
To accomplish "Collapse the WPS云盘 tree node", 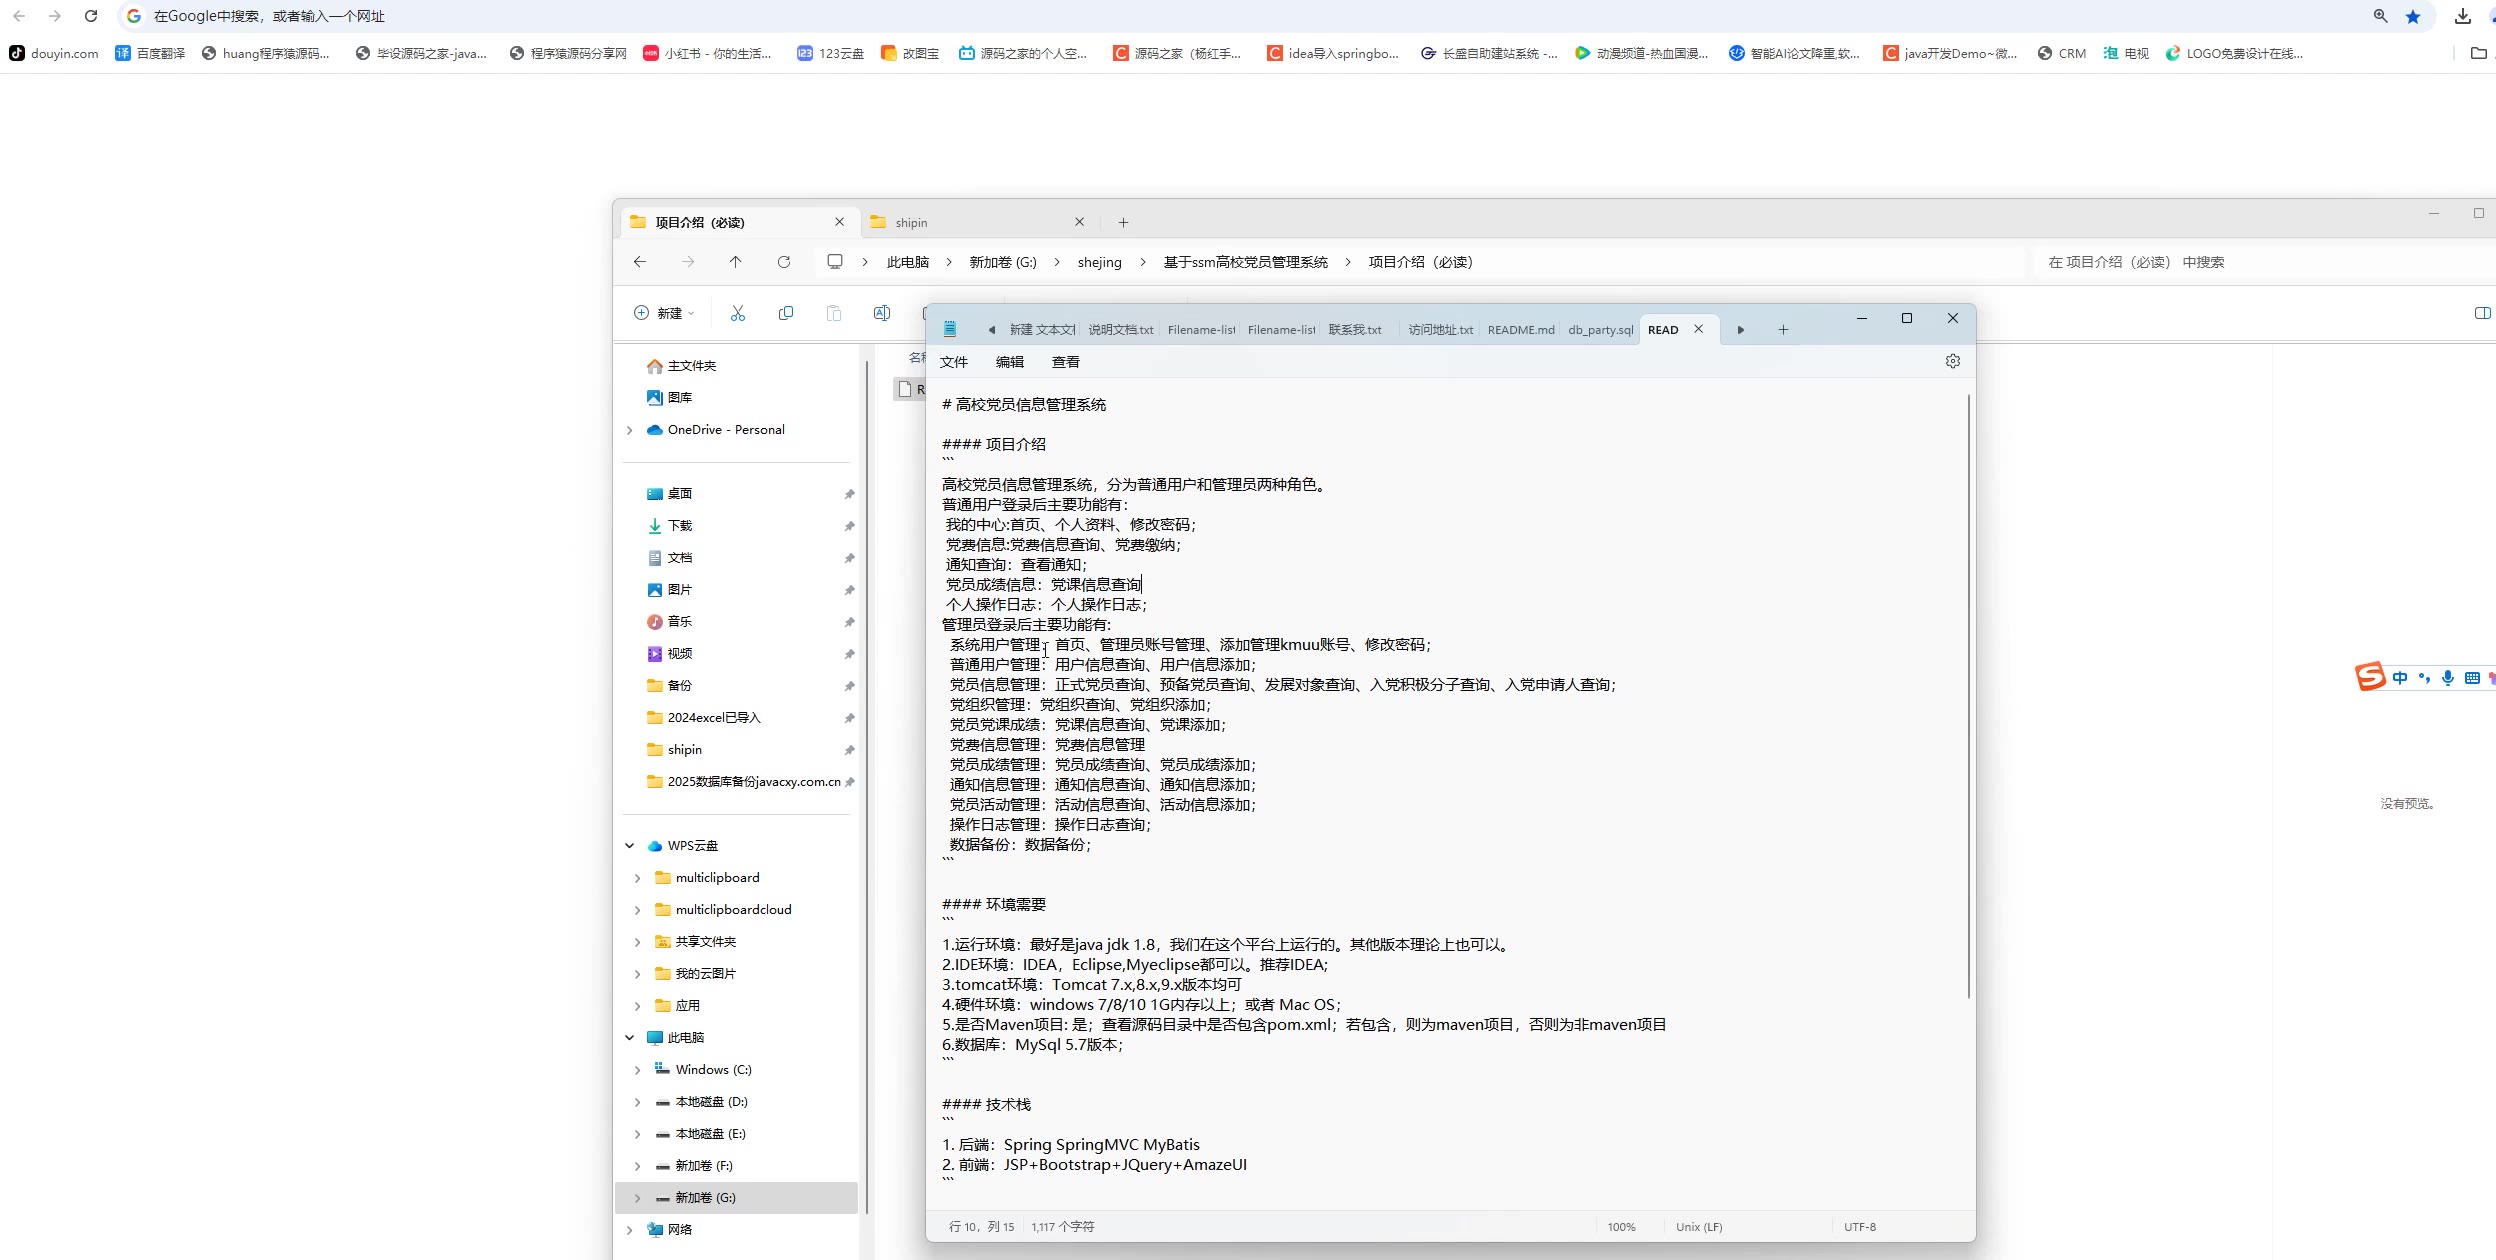I will click(x=629, y=846).
